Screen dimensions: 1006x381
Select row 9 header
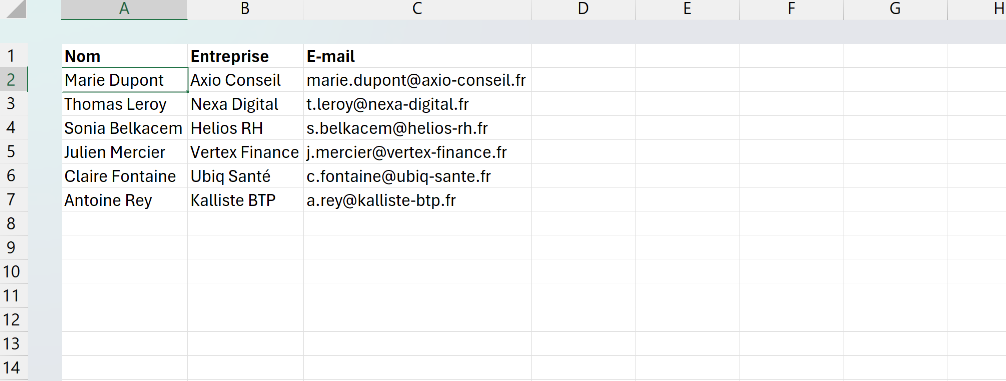pos(14,248)
